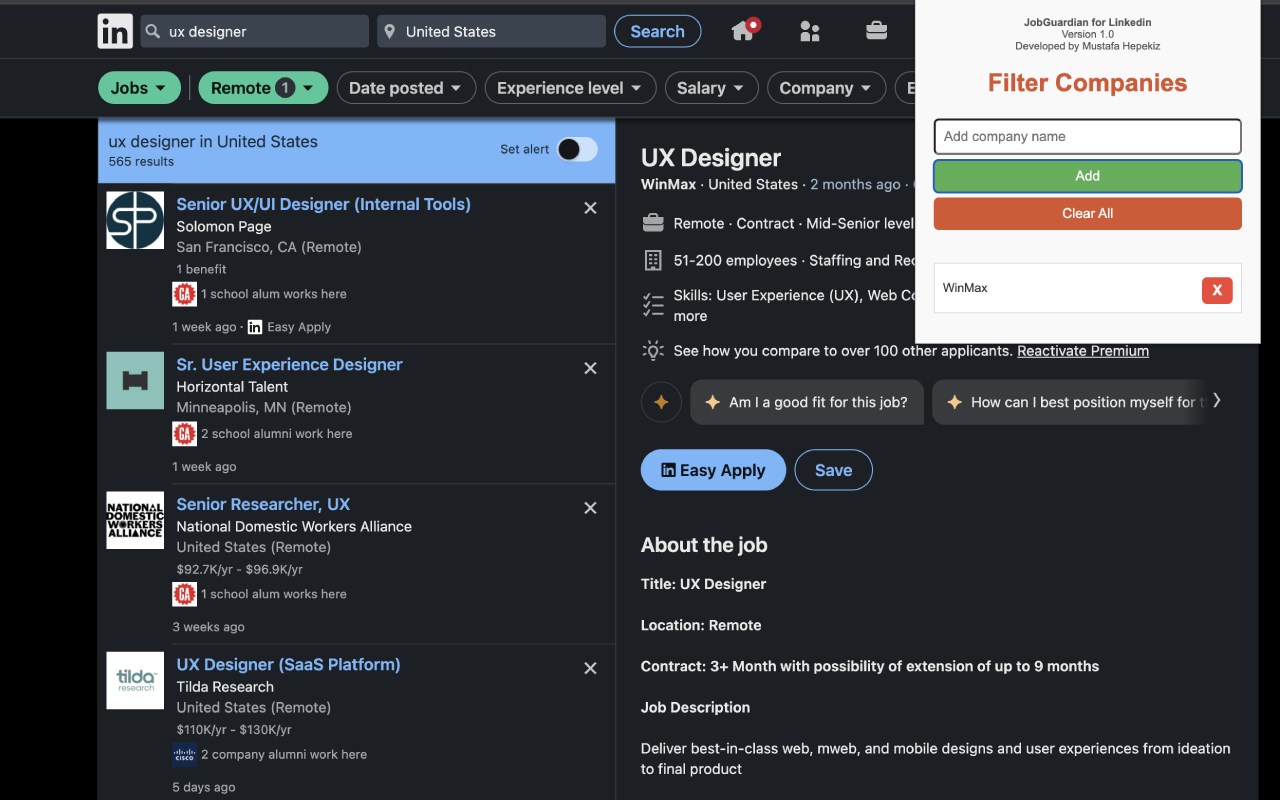Open National Domestic Workers Alliance logo
Image resolution: width=1280 pixels, height=800 pixels.
135,520
